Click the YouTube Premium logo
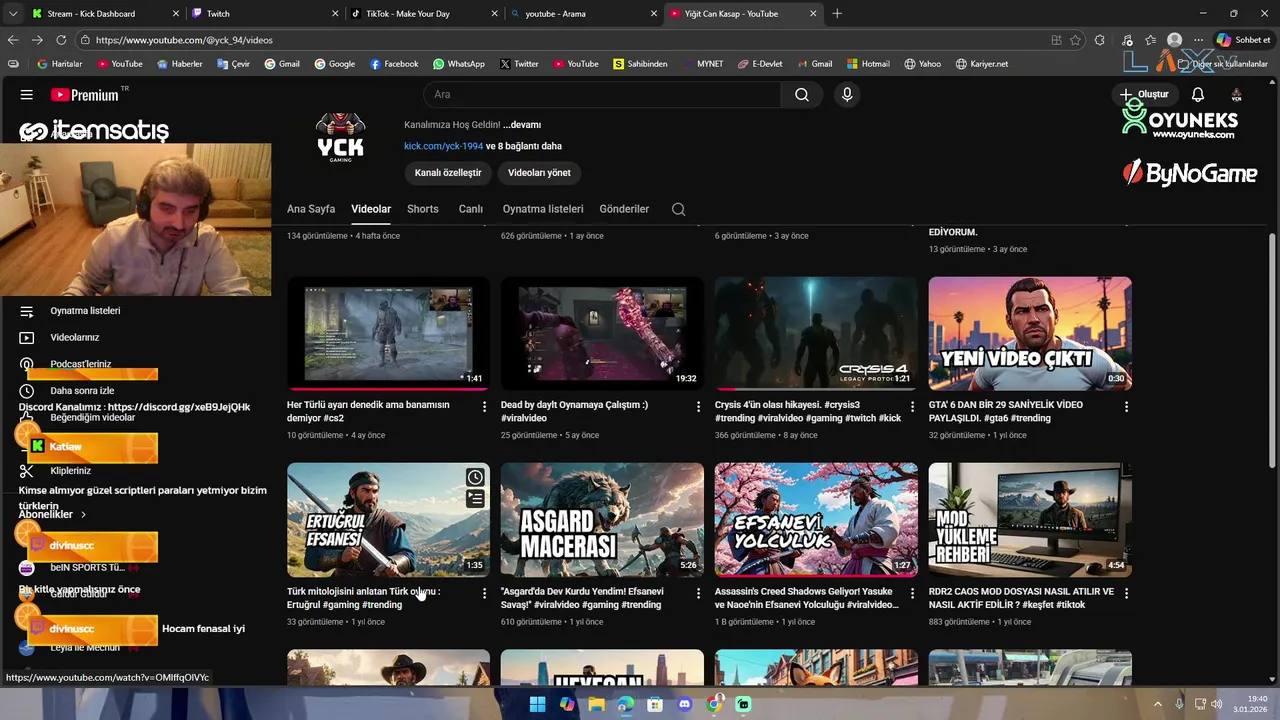This screenshot has height=720, width=1280. (85, 95)
